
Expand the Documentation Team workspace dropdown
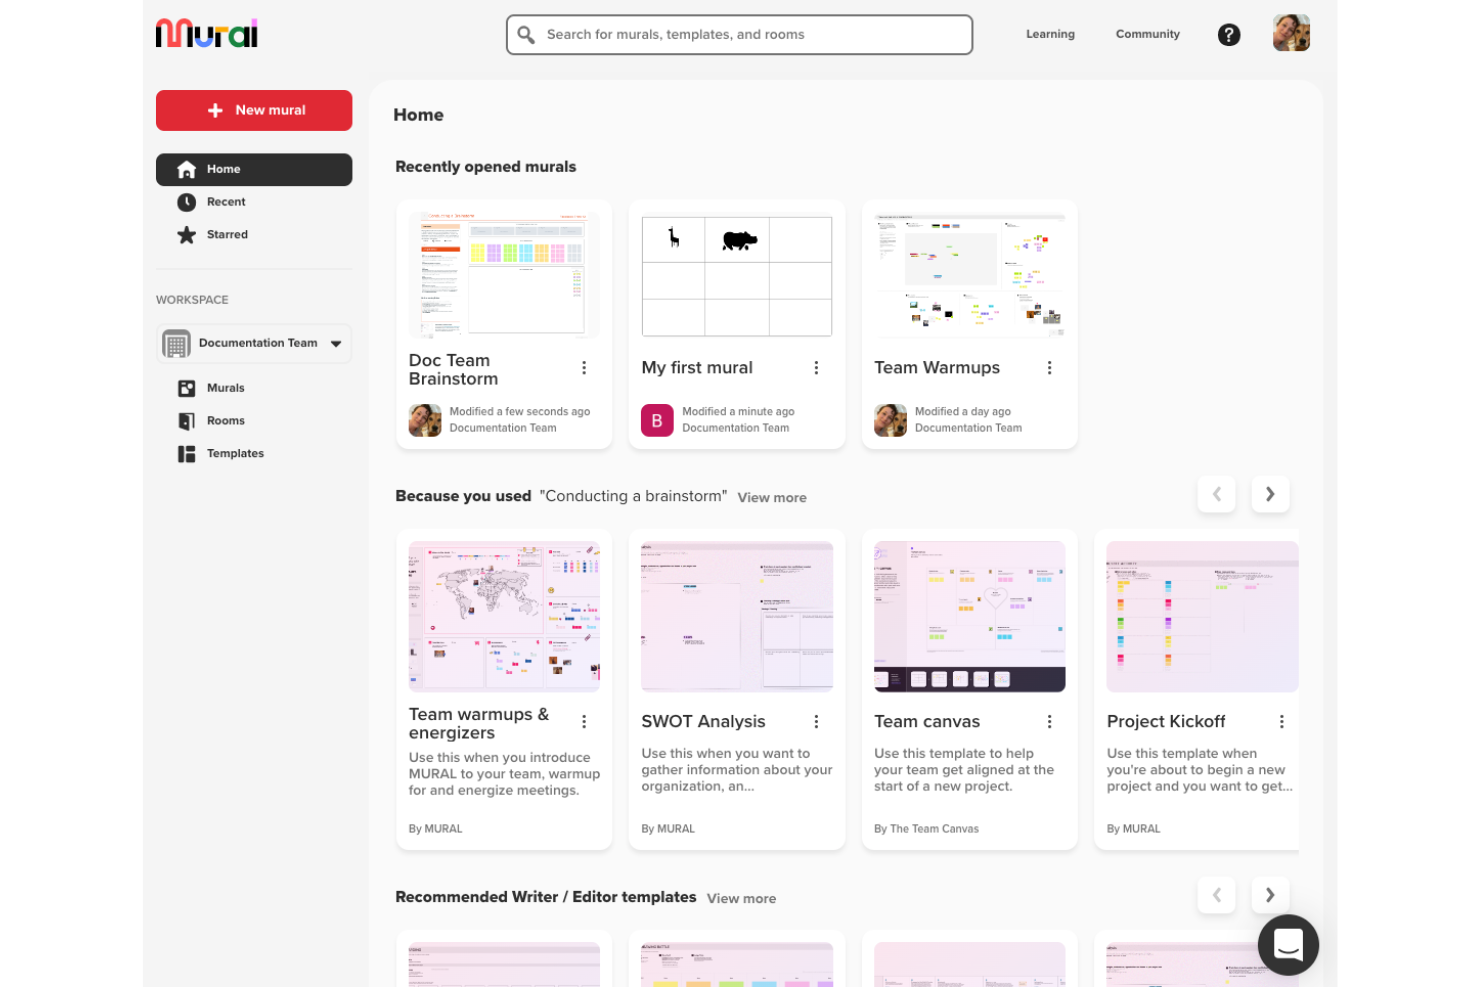(336, 344)
